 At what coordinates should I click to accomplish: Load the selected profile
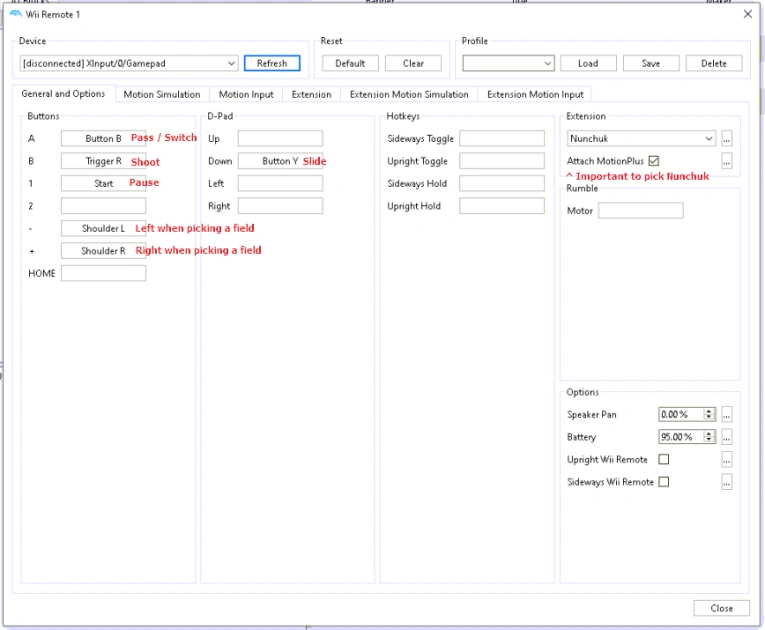click(x=588, y=63)
